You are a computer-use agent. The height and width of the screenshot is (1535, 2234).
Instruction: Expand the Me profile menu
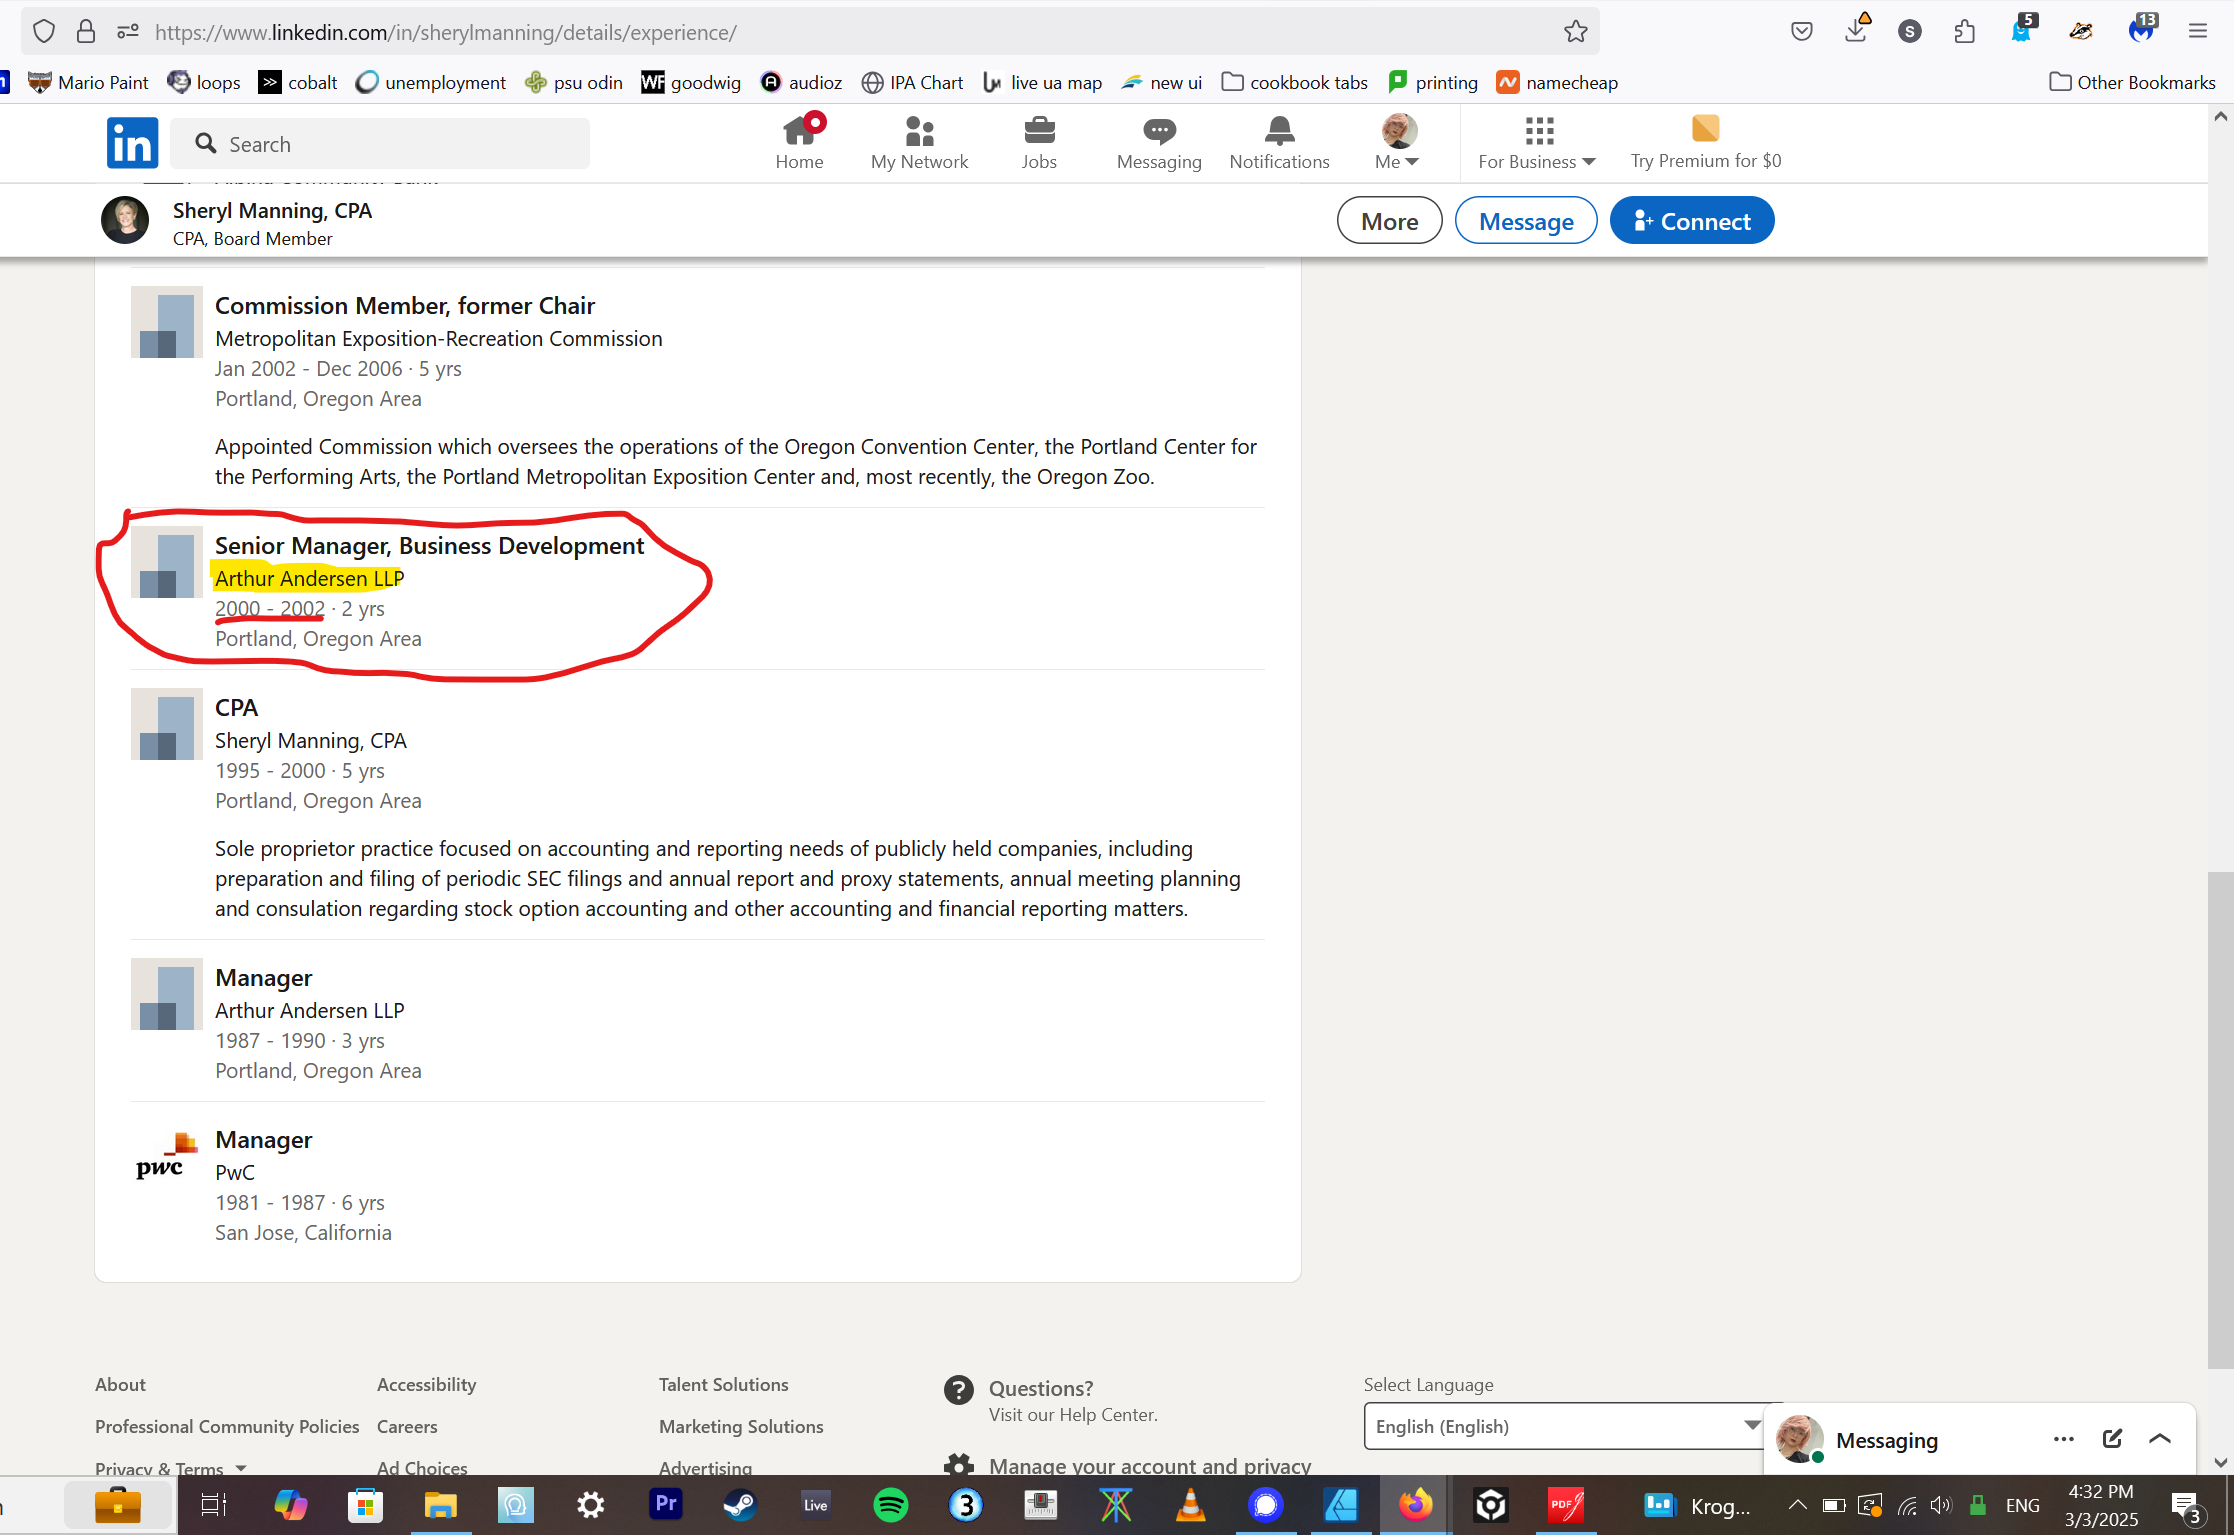pos(1398,143)
